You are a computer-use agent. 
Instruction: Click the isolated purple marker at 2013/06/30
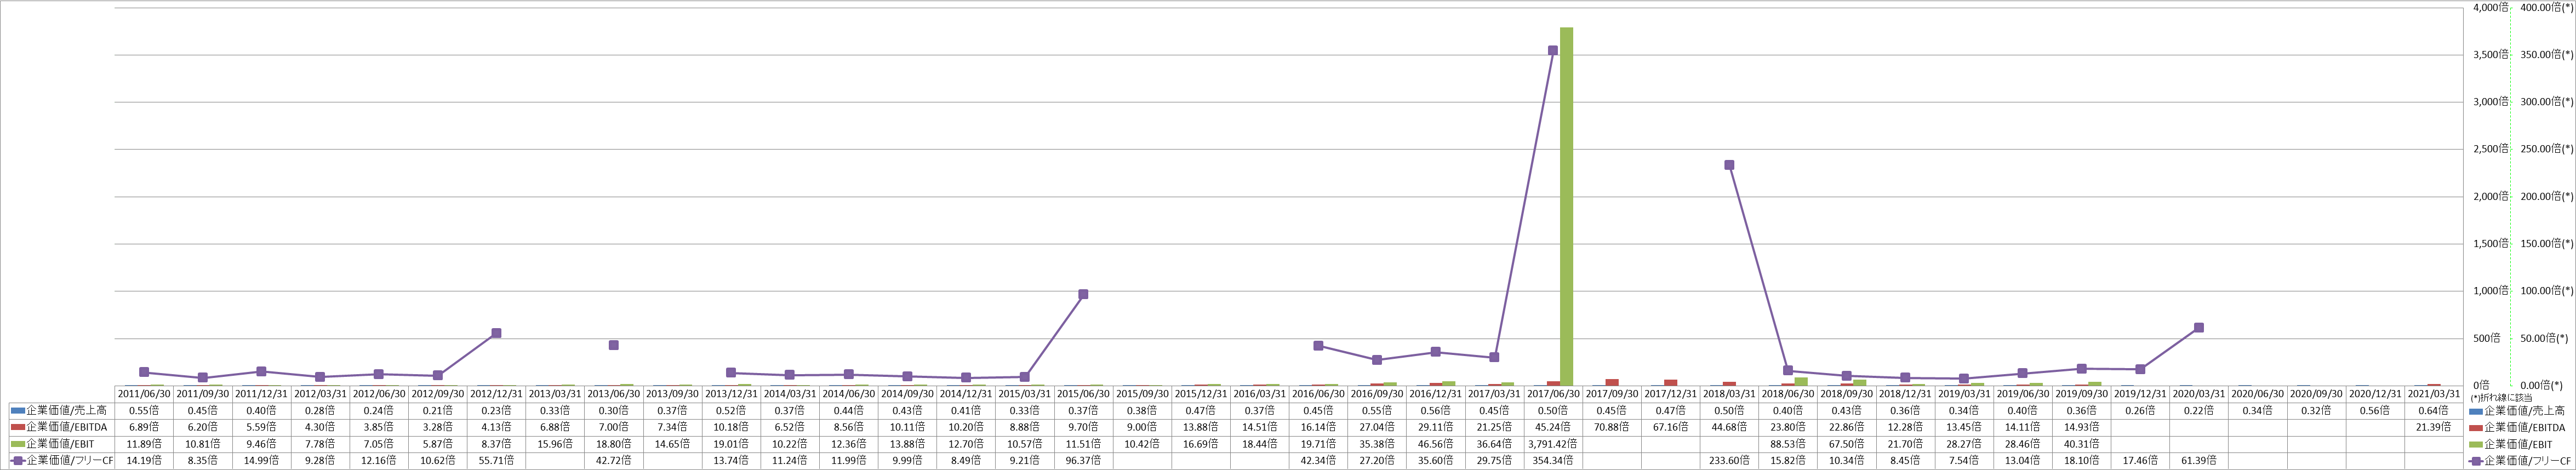[x=614, y=345]
